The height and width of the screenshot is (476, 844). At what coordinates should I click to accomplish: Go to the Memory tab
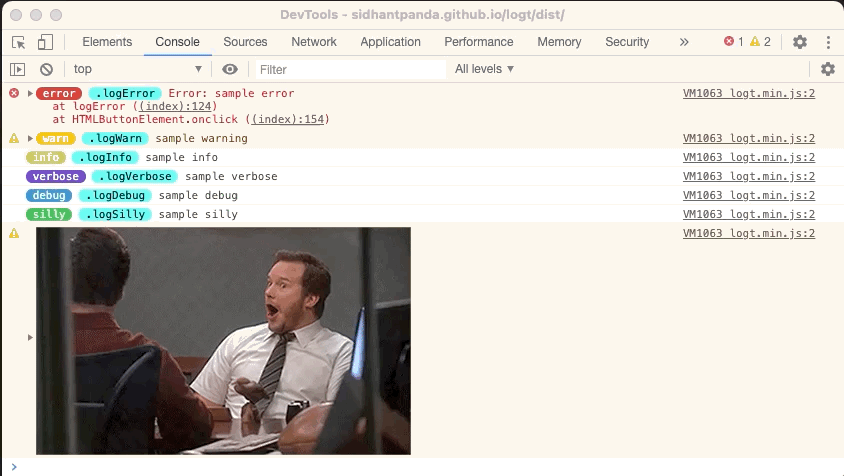pyautogui.click(x=559, y=42)
